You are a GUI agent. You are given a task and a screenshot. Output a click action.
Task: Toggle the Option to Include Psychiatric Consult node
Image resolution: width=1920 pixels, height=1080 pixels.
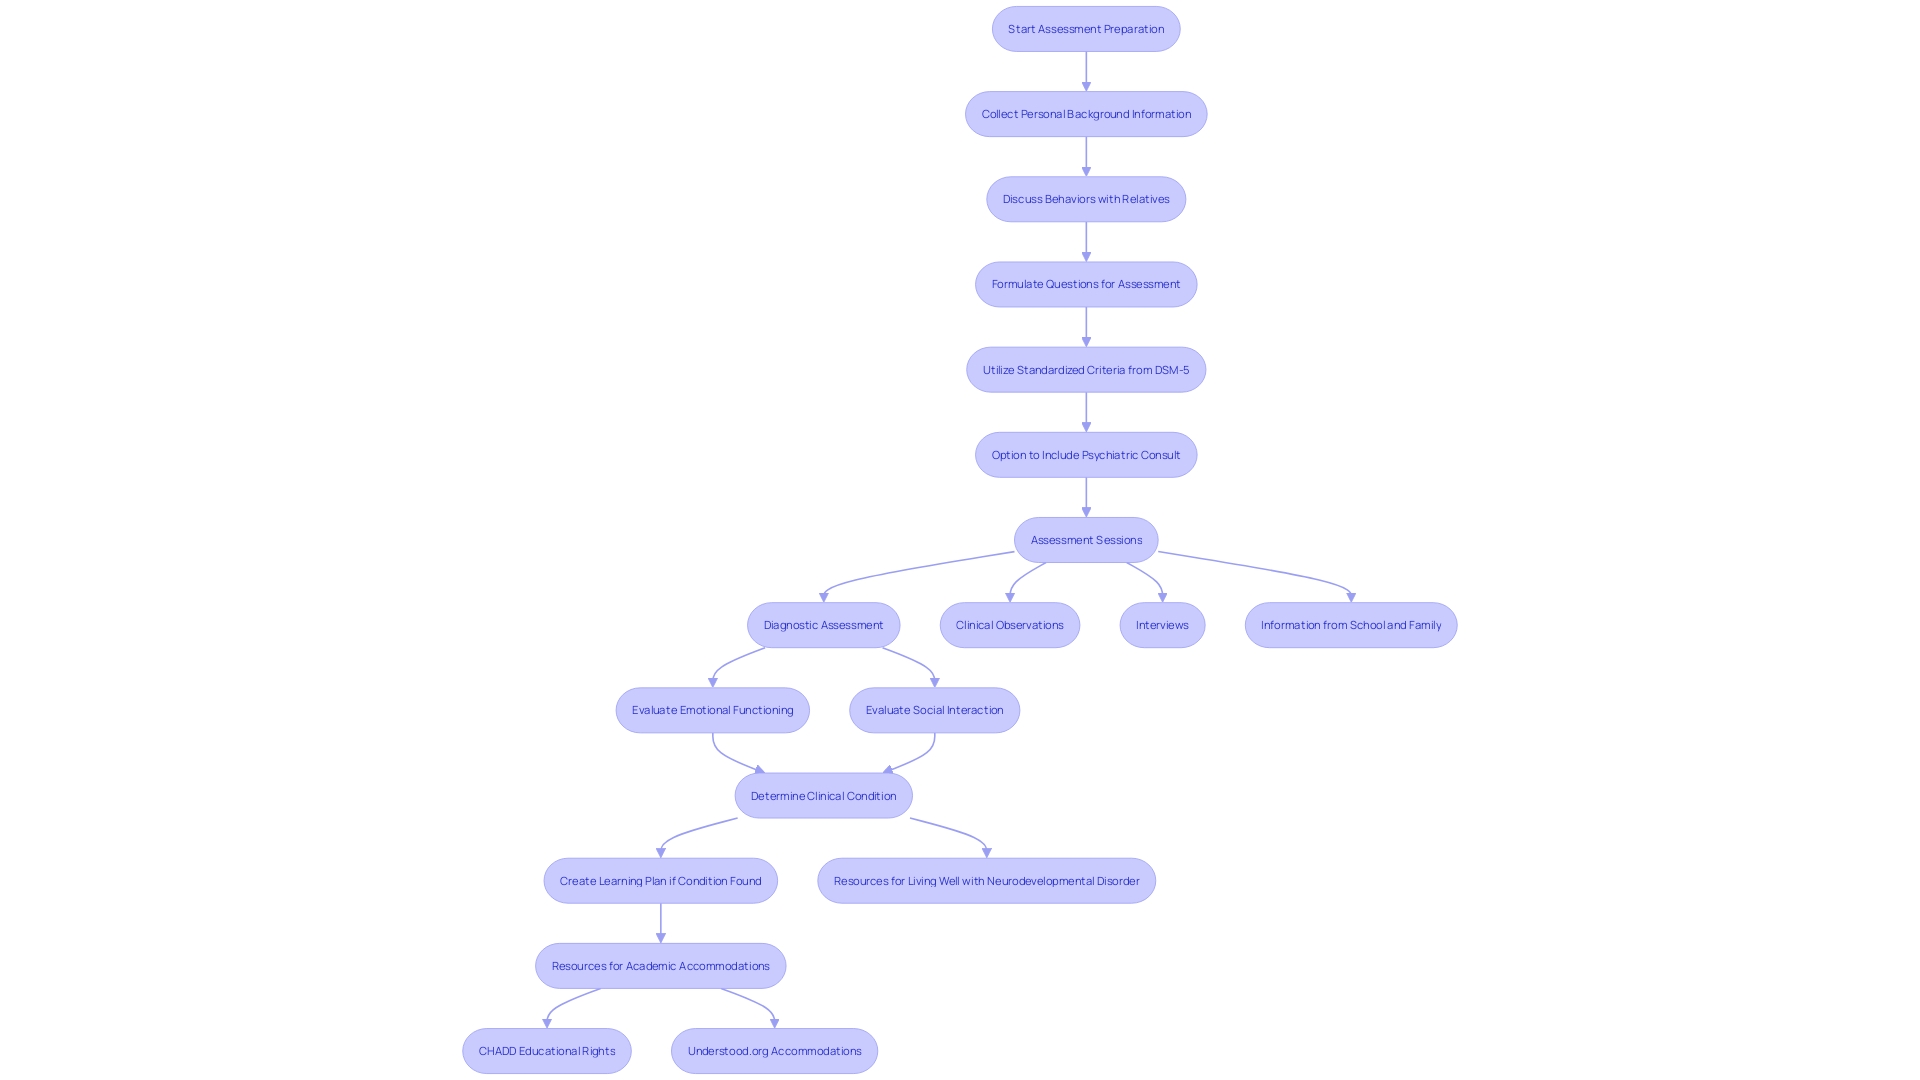click(x=1085, y=454)
